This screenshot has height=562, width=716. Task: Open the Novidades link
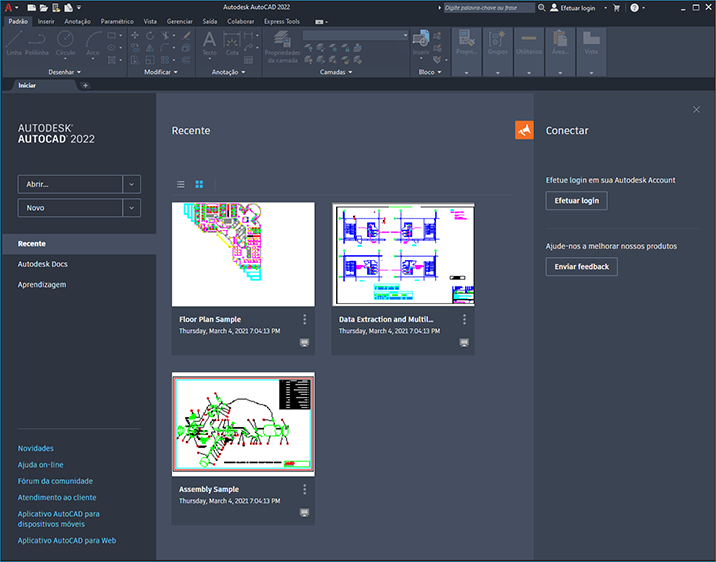36,448
